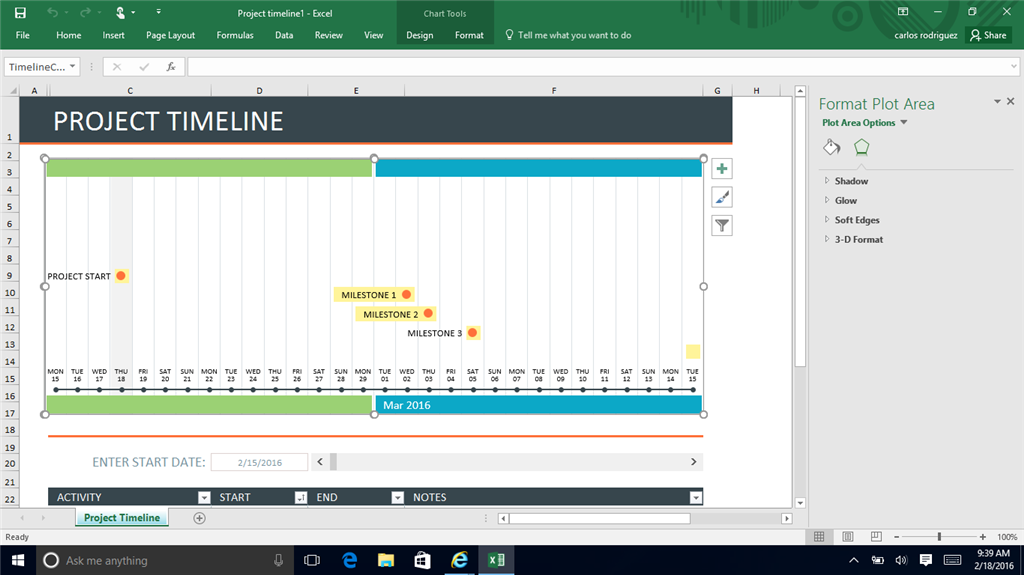Click zoom in plus button
The width and height of the screenshot is (1024, 575).
(x=982, y=537)
